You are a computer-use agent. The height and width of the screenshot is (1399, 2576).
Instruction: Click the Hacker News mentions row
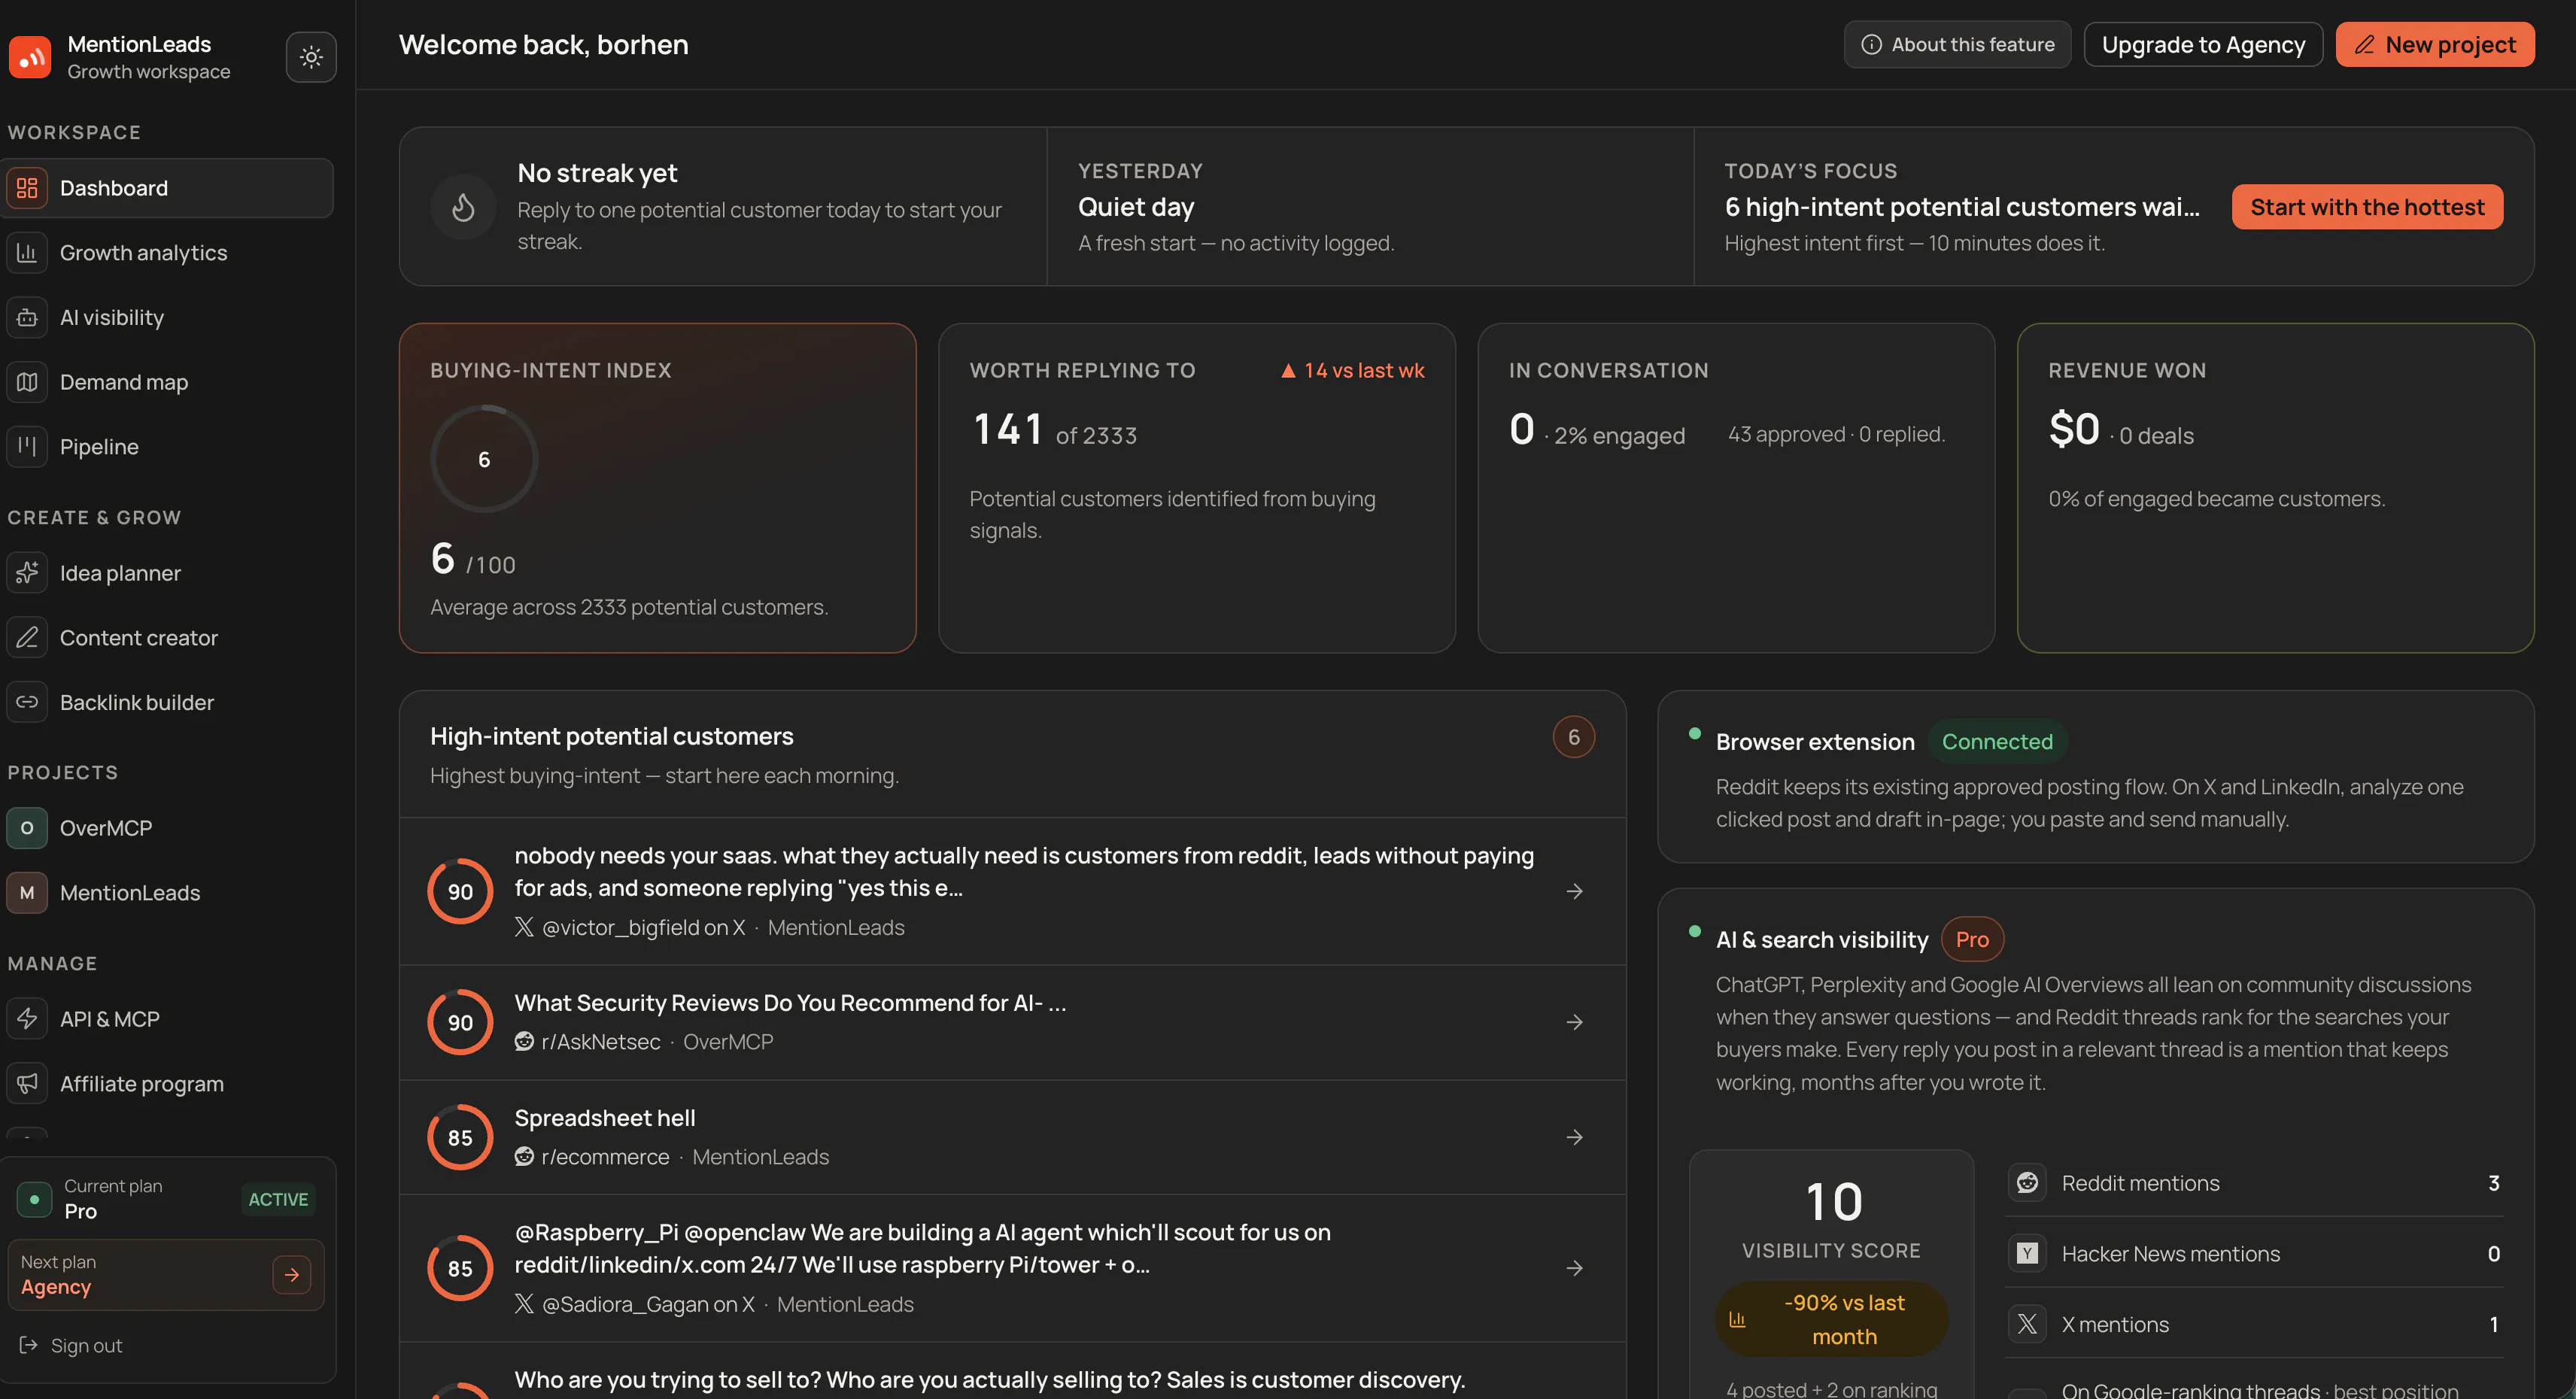click(x=2254, y=1254)
